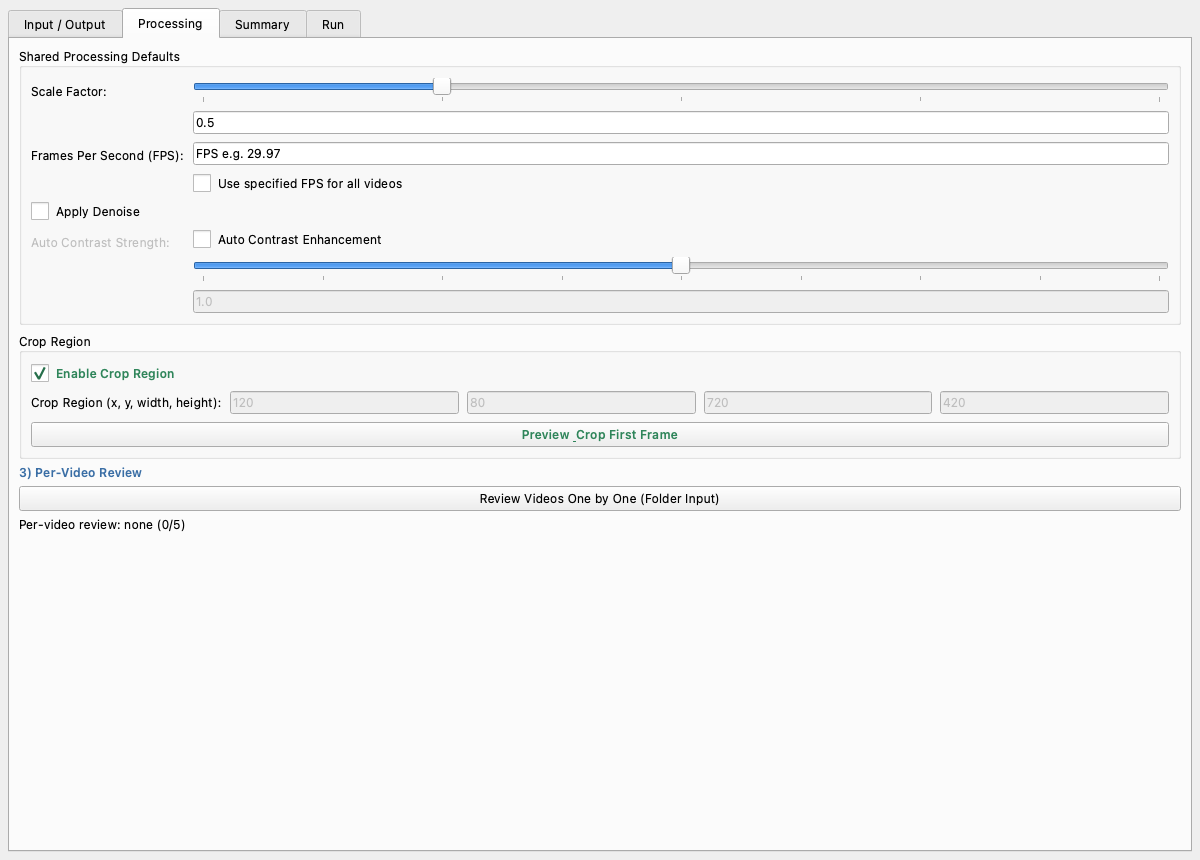Switch to the Input / Output tab

[x=64, y=24]
